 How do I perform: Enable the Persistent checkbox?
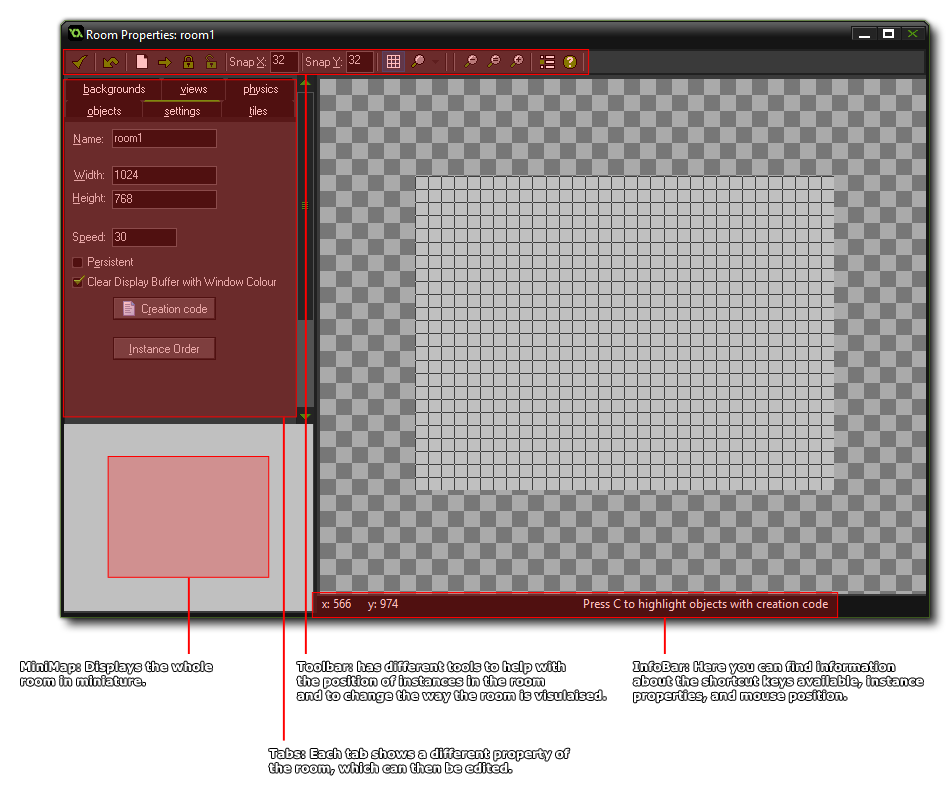(78, 262)
